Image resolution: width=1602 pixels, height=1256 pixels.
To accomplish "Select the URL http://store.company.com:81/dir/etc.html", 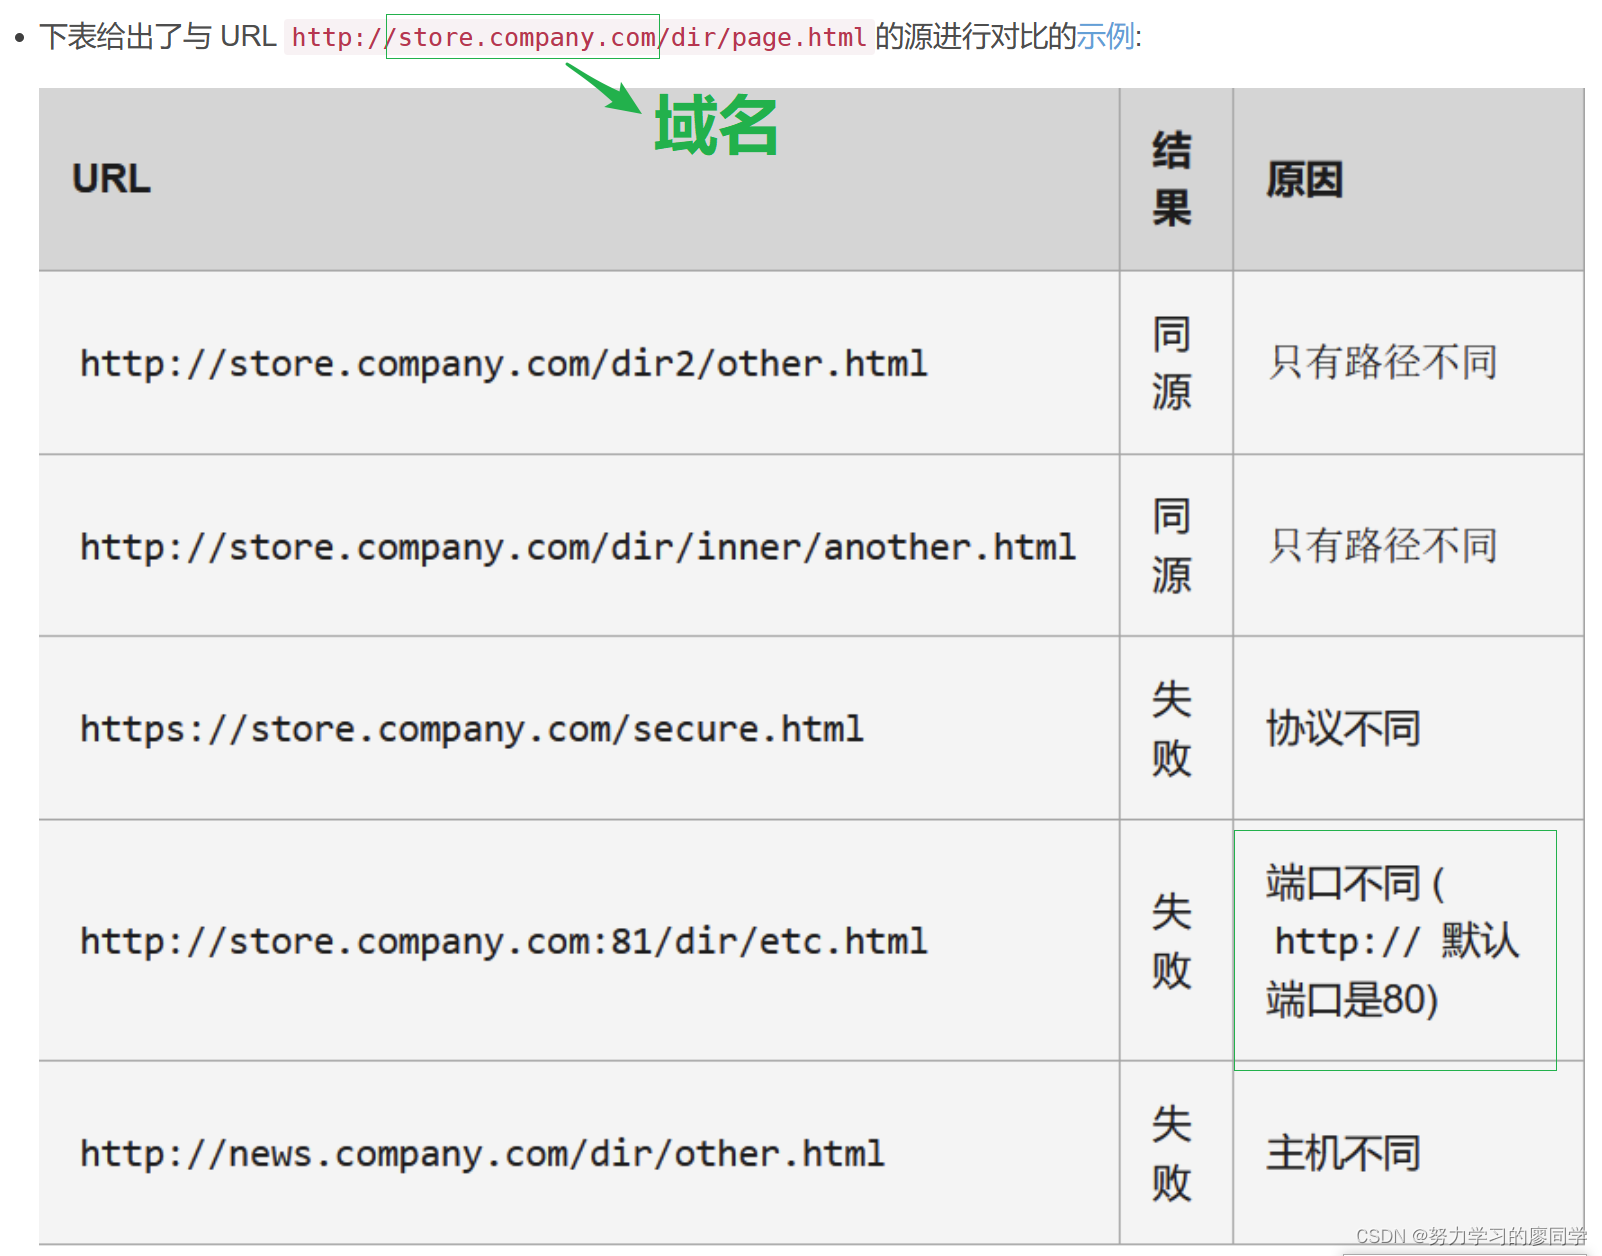I will (502, 941).
